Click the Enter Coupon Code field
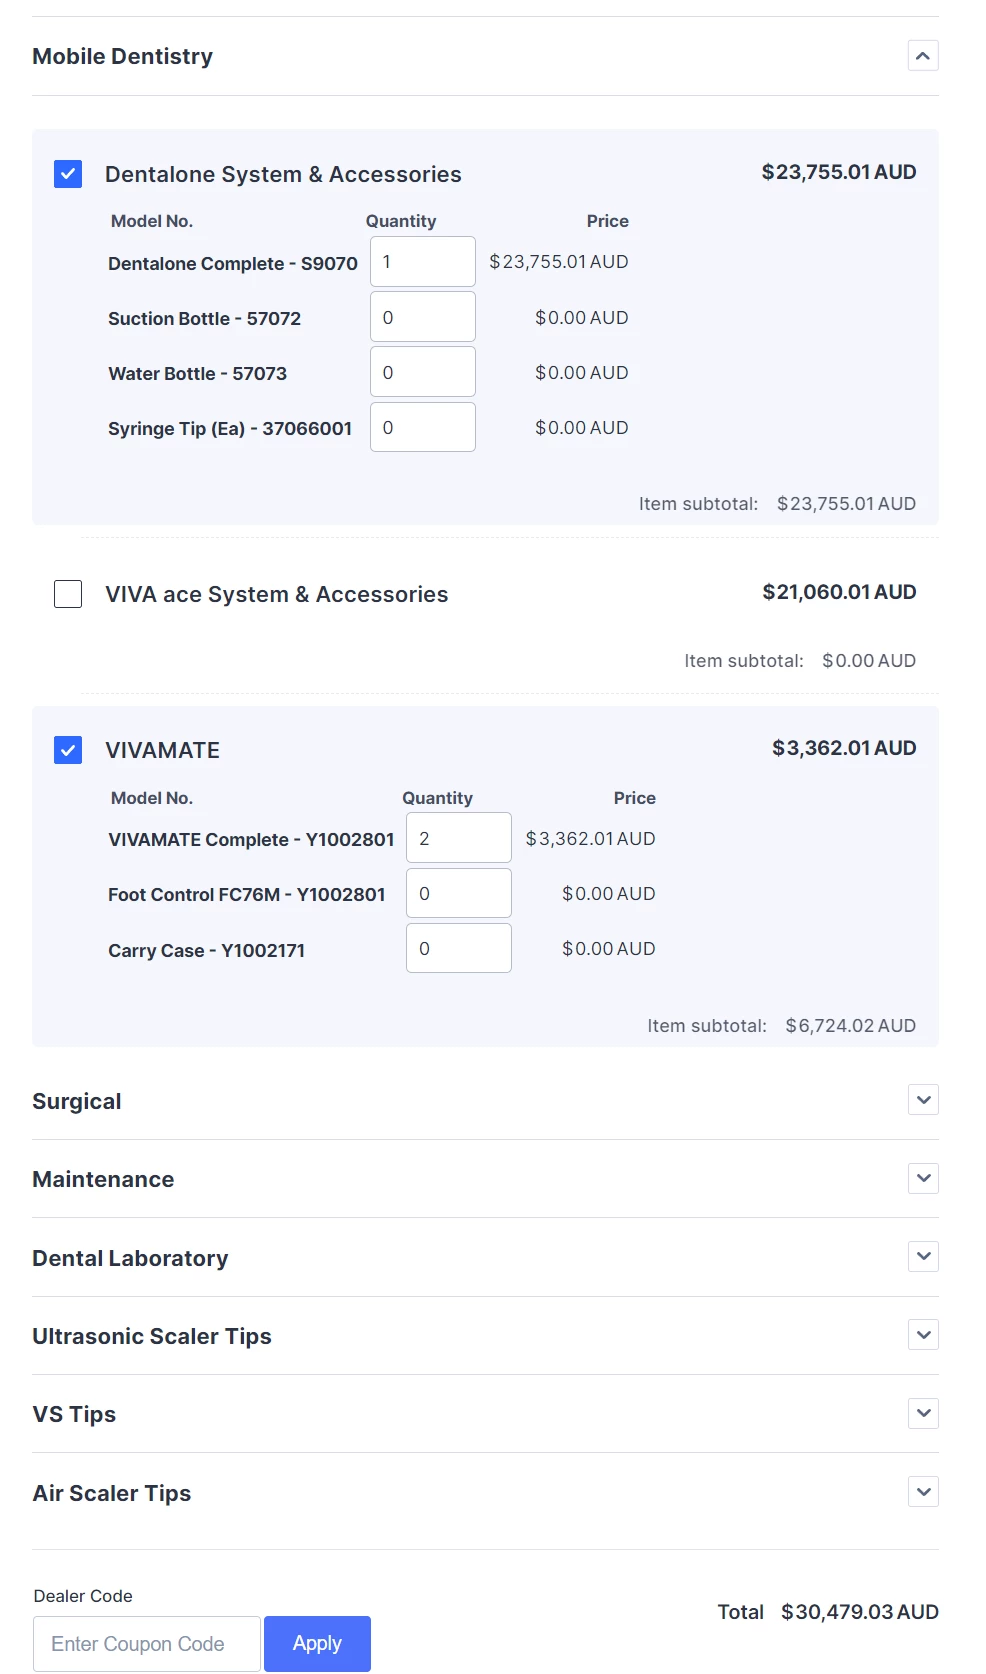Screen dimensions: 986x1674 147,1644
